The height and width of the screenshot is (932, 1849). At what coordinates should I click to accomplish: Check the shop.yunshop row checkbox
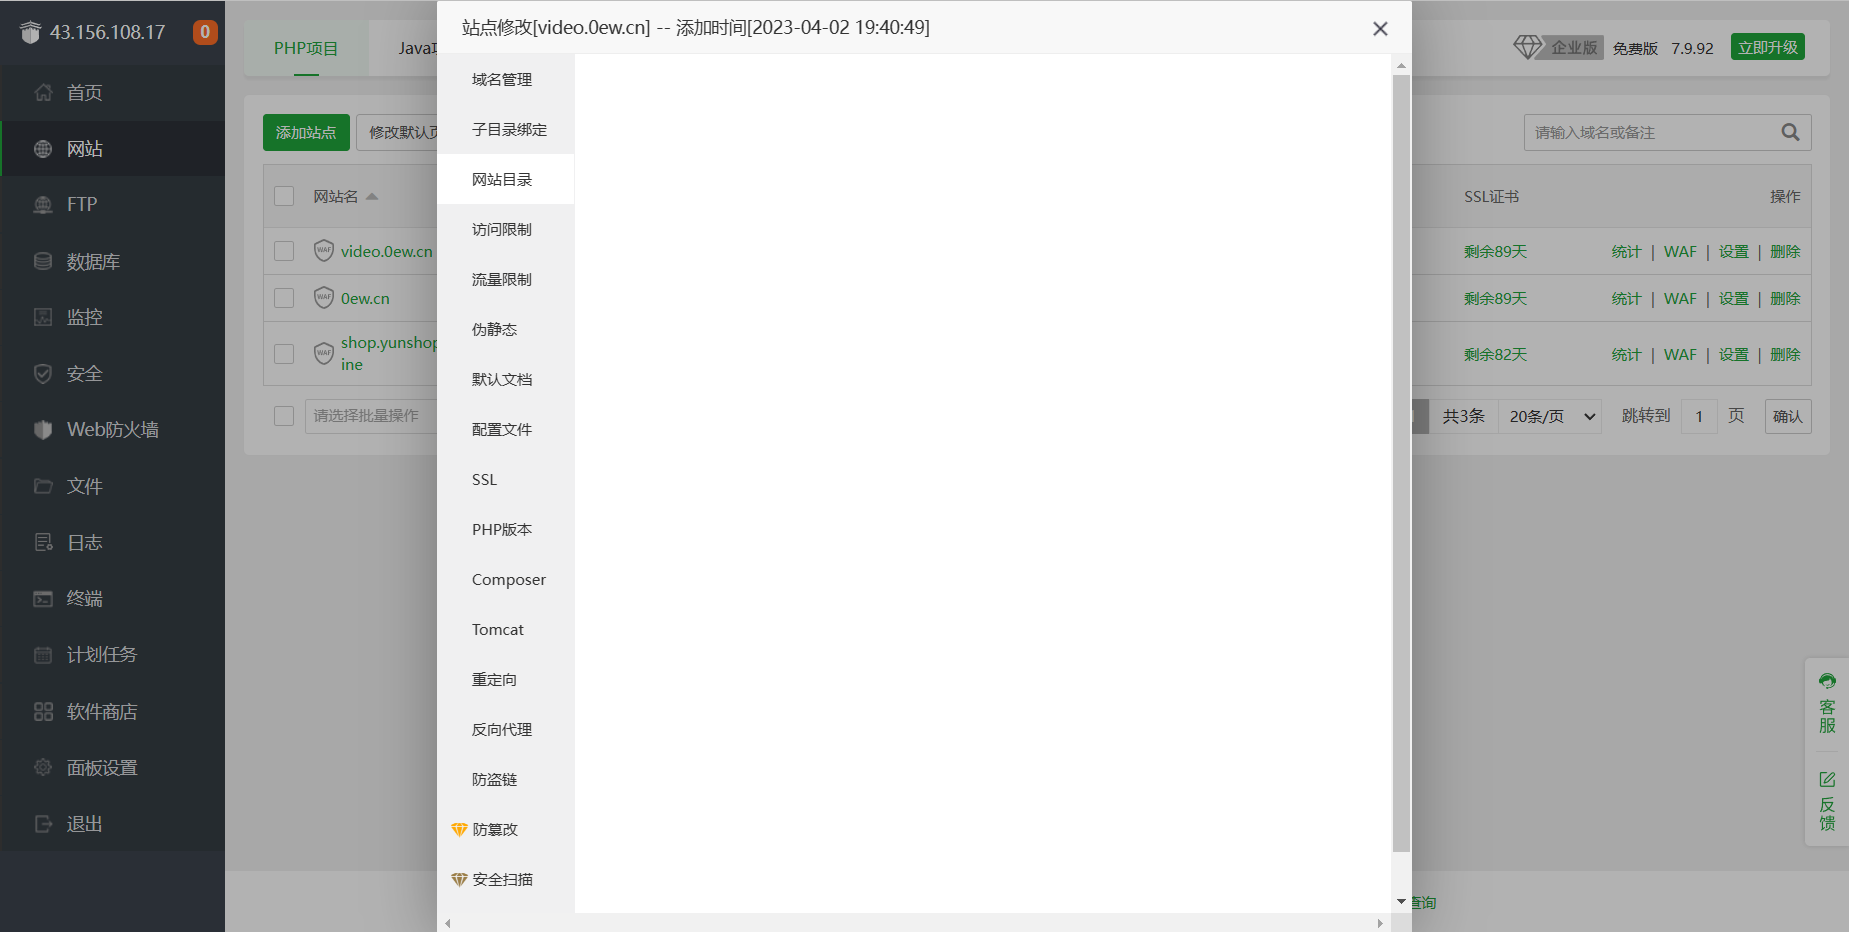click(x=284, y=354)
